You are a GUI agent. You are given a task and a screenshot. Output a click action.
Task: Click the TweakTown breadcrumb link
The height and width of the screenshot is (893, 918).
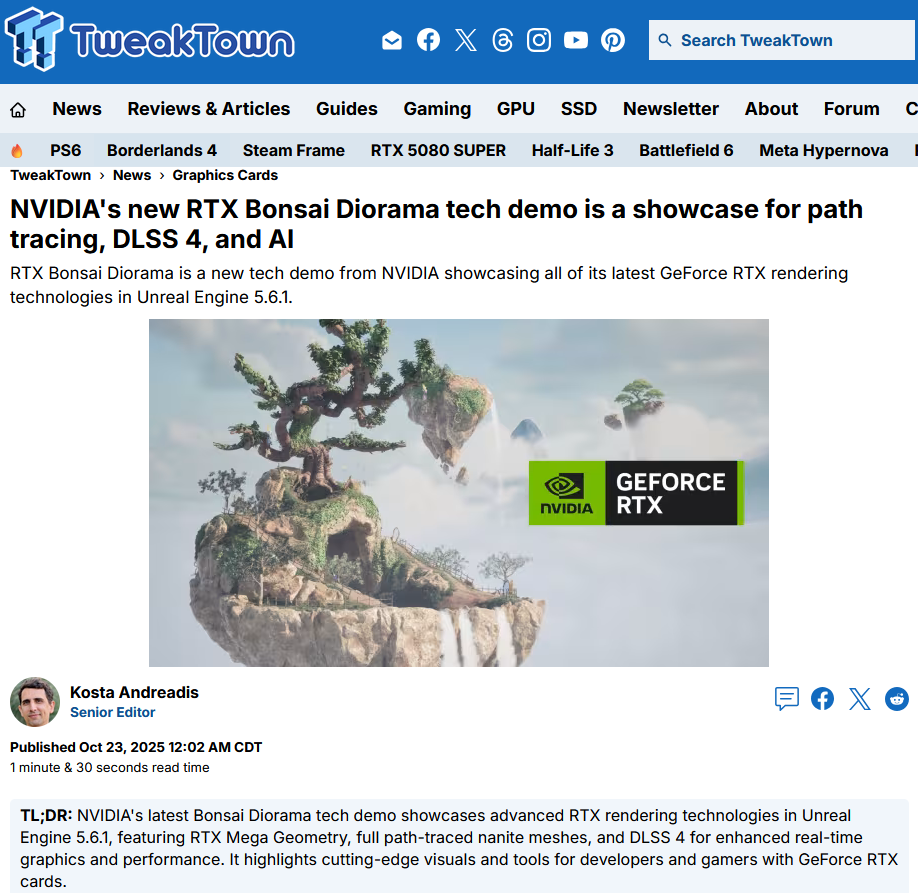click(x=50, y=175)
